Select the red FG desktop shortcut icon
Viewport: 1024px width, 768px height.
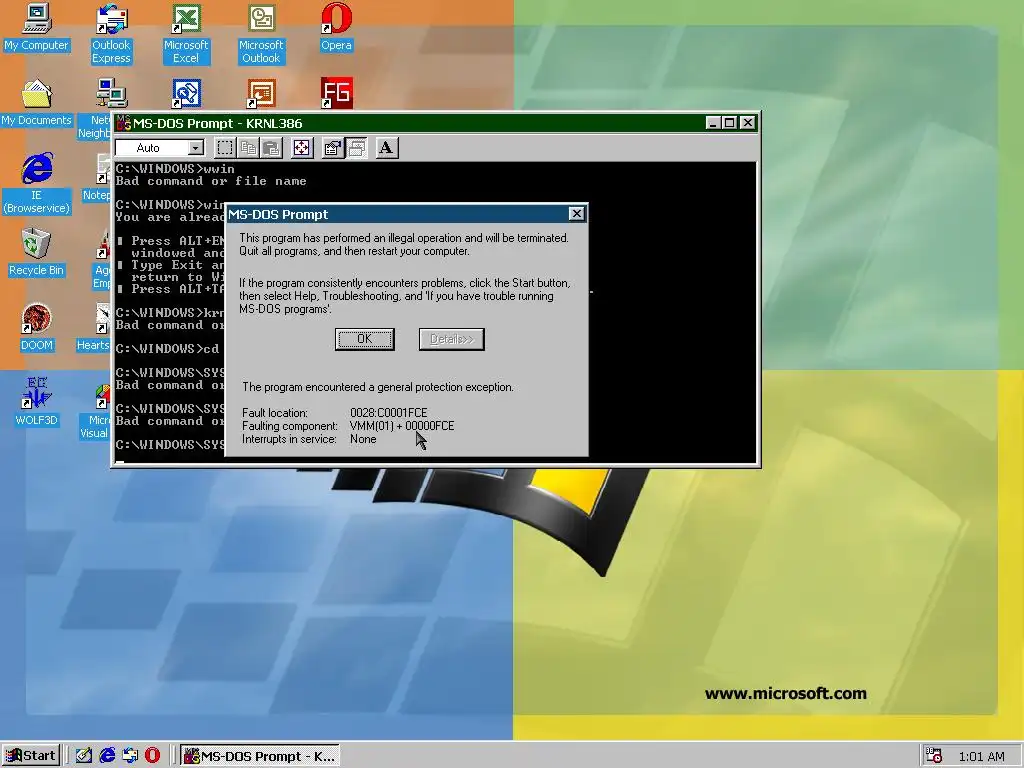(336, 93)
